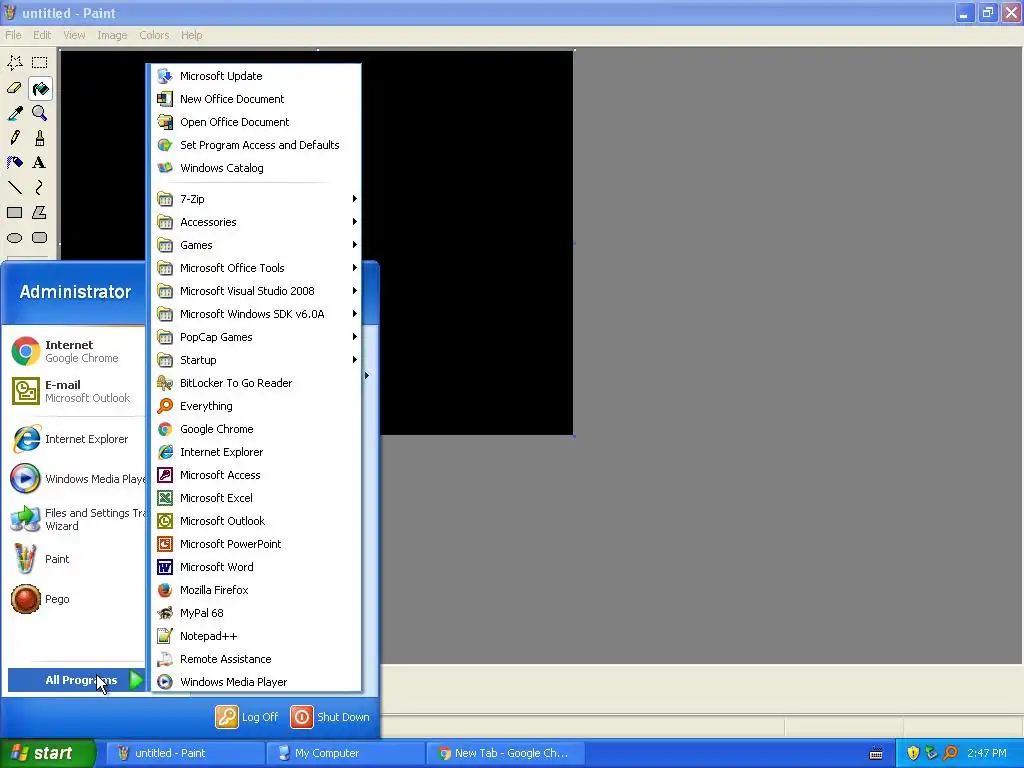Viewport: 1024px width, 768px height.
Task: Click the security shield tray icon
Action: [x=913, y=753]
